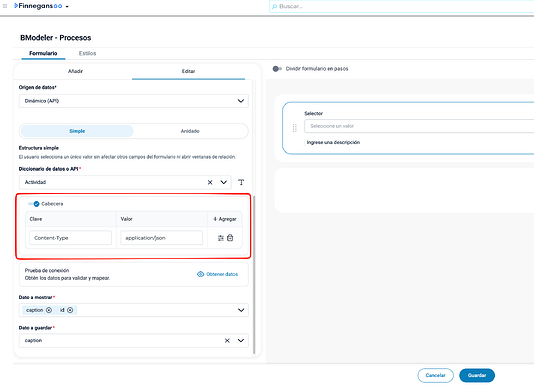Click the Finnegans logo

(x=38, y=6)
